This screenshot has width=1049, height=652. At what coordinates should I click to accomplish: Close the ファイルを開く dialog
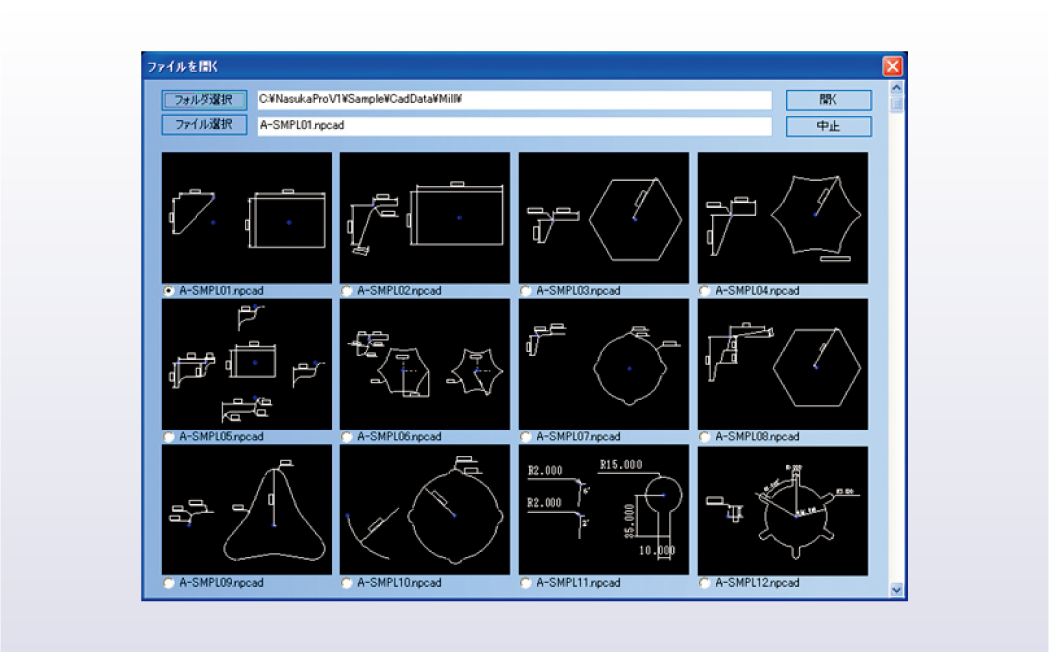tap(892, 66)
